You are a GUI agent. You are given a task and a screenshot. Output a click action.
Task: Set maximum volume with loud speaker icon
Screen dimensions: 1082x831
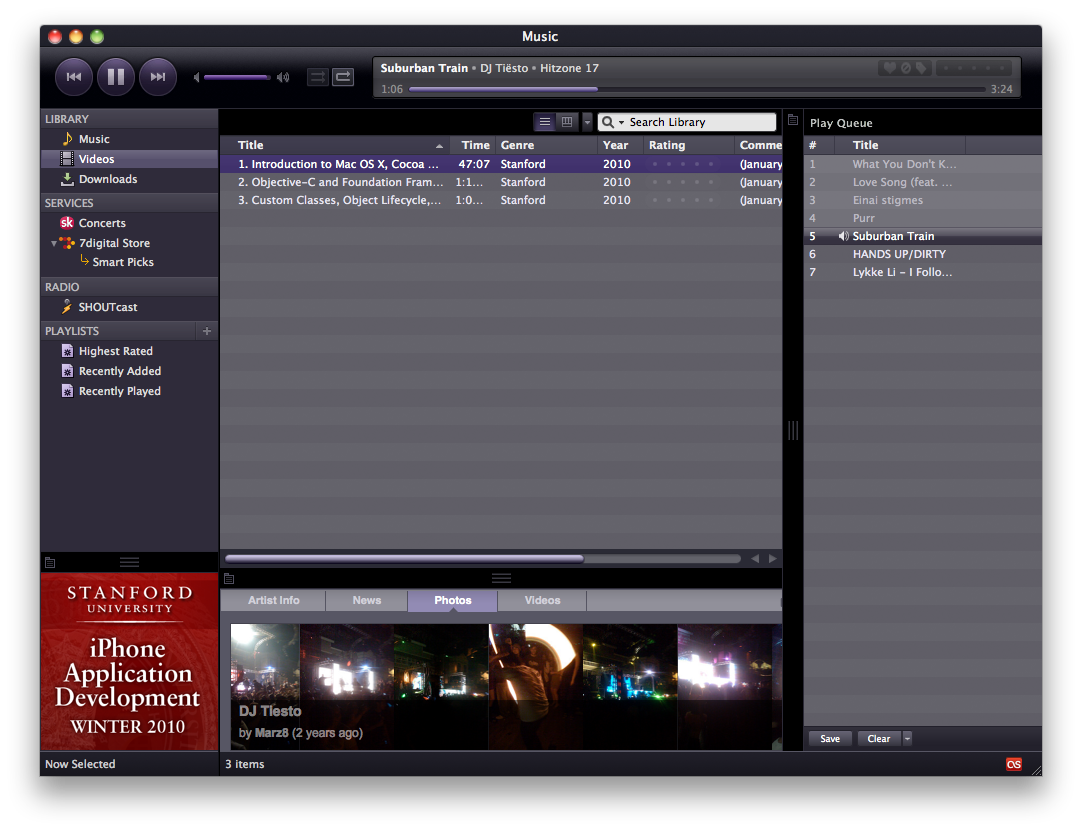point(283,77)
